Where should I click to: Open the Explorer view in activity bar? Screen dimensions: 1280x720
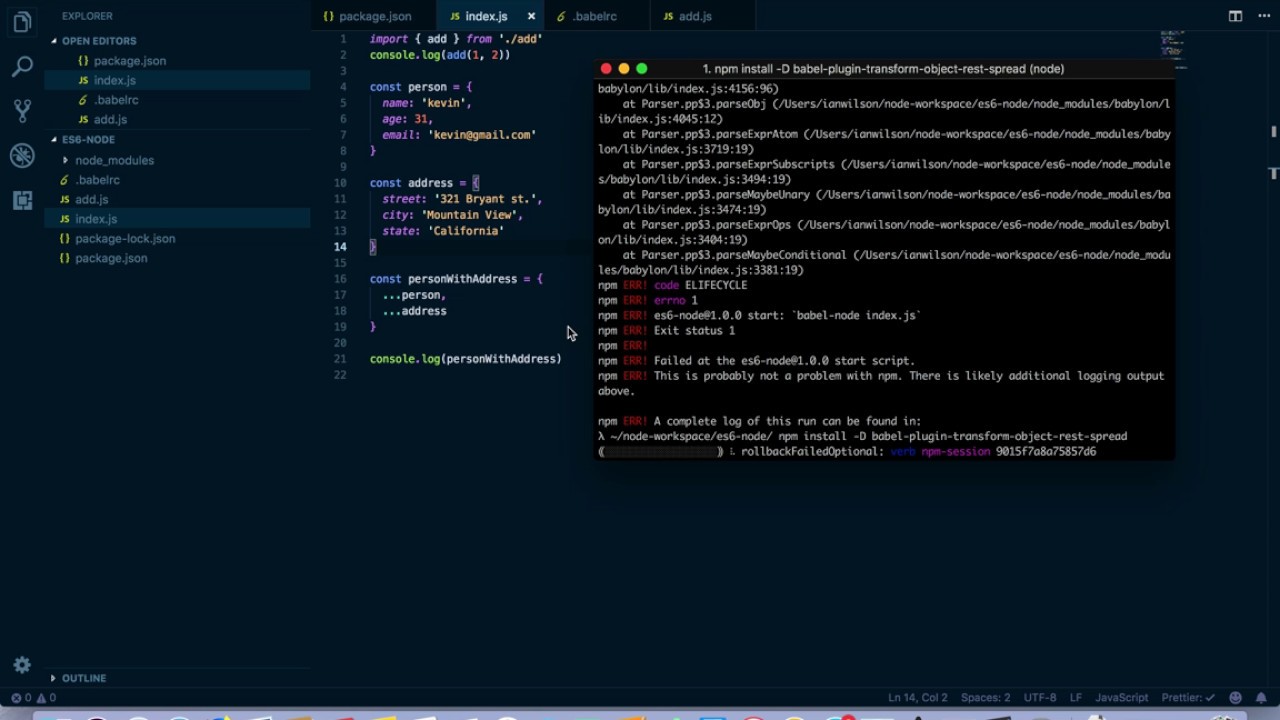pyautogui.click(x=22, y=22)
